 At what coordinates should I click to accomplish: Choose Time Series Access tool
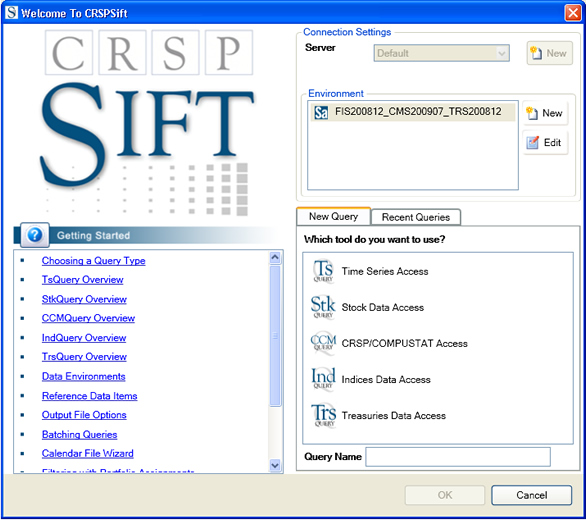coord(385,271)
